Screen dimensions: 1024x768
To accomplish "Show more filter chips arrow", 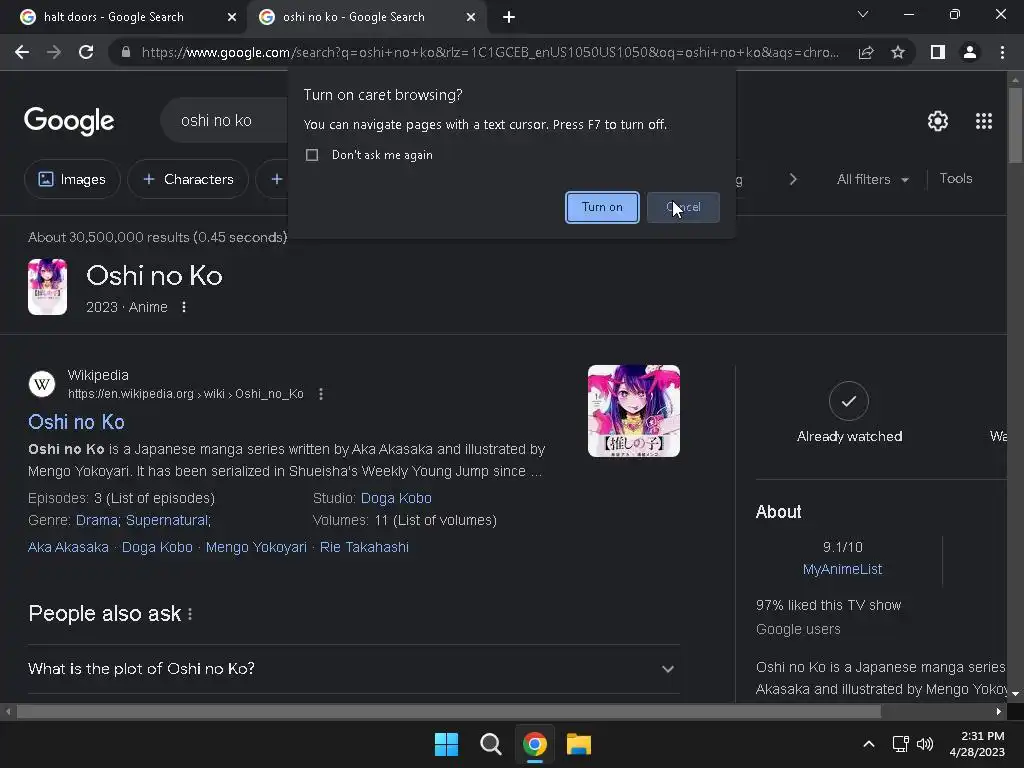I will coord(793,179).
